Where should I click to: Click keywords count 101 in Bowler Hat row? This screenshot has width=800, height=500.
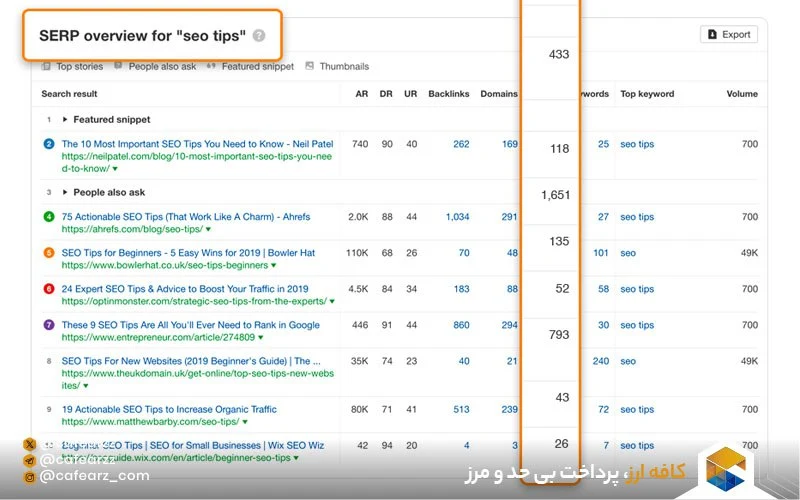pos(601,253)
